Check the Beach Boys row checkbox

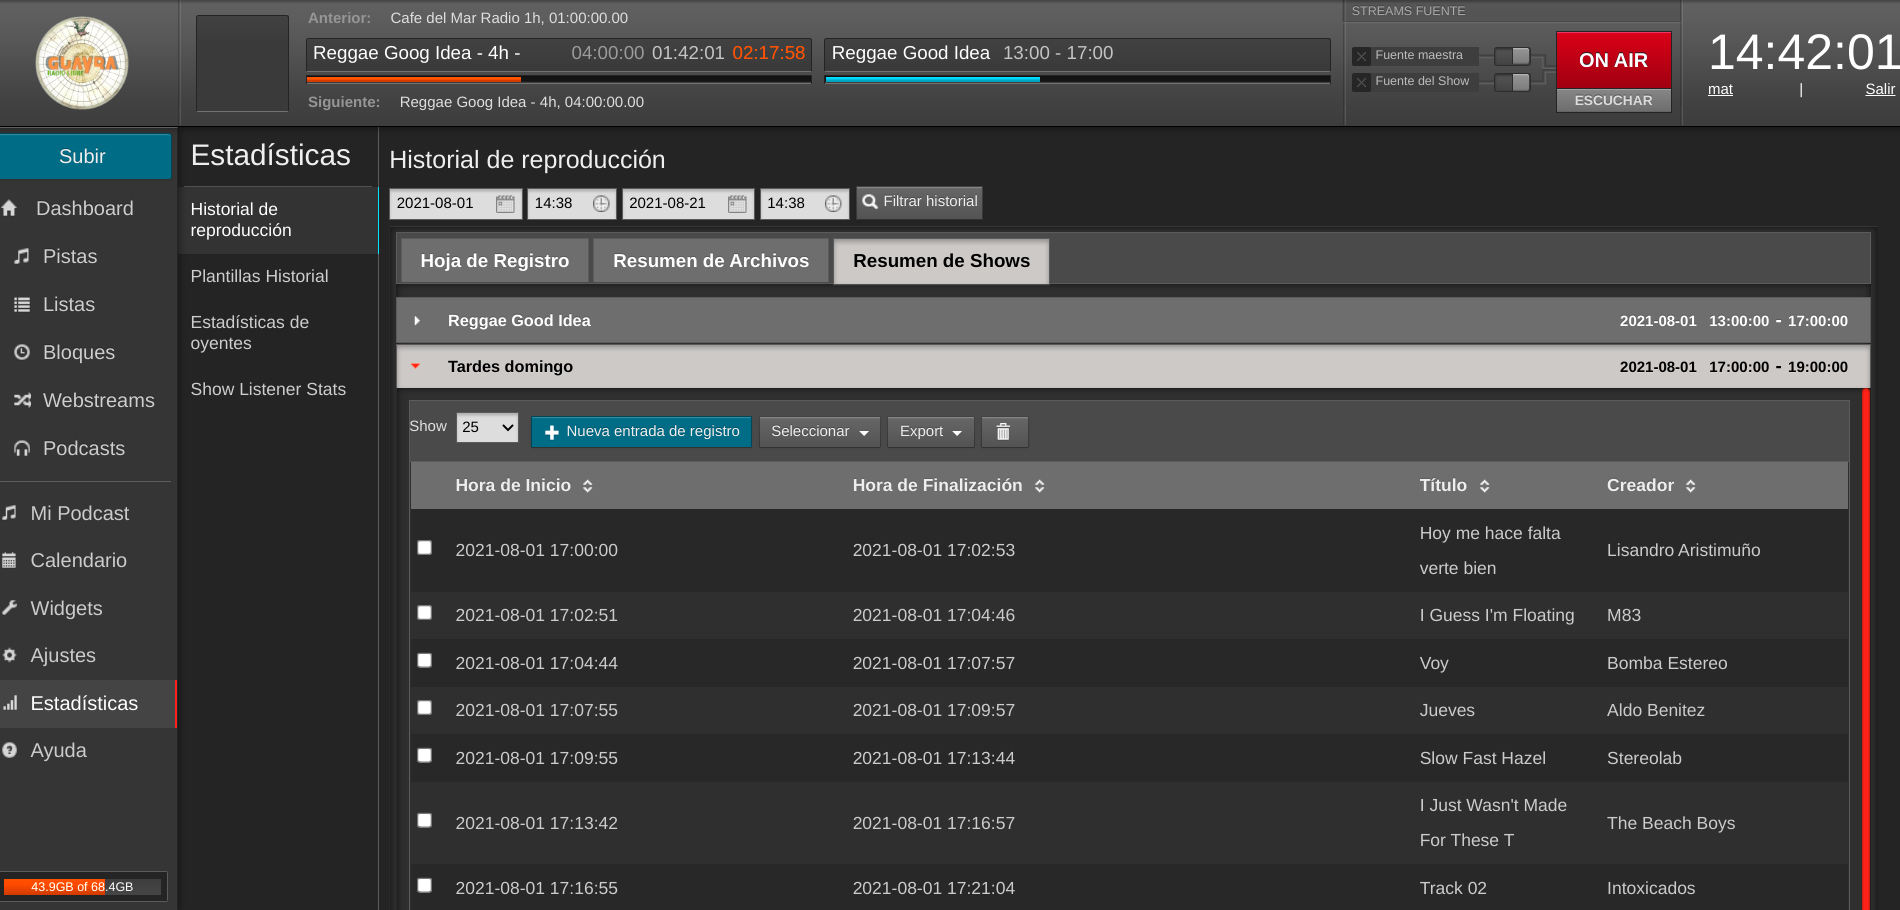pos(425,821)
